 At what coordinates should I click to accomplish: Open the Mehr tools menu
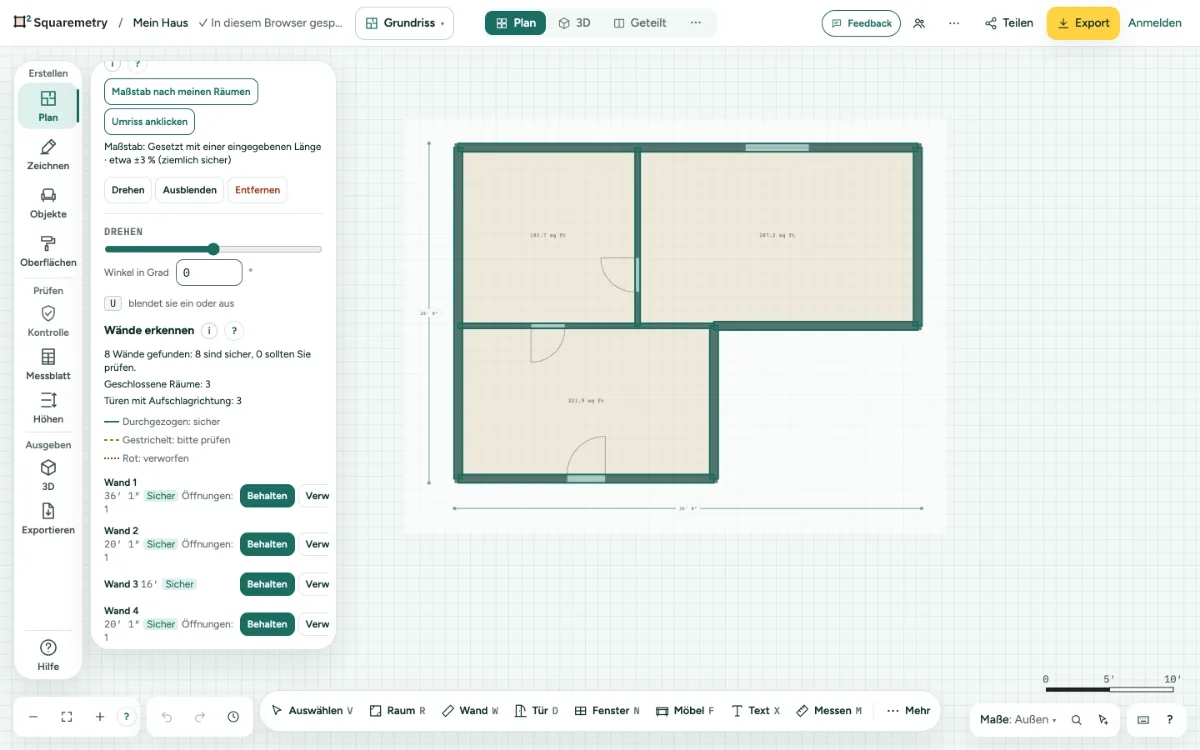908,711
